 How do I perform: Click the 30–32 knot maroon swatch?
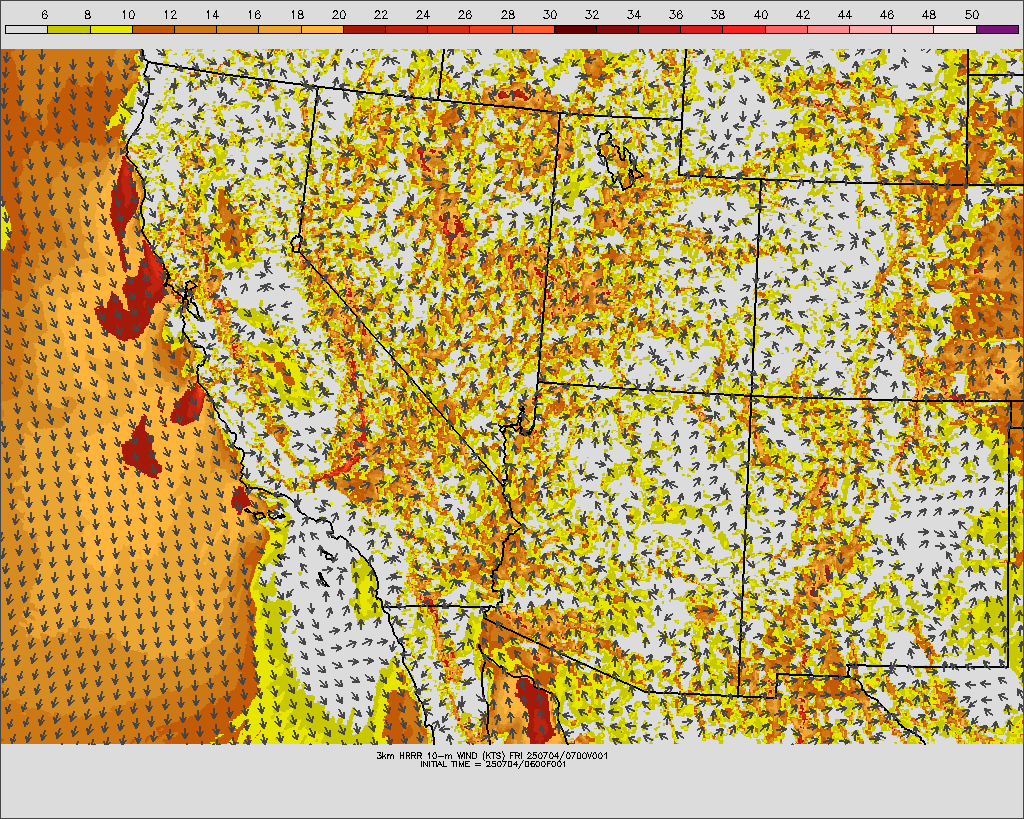click(x=575, y=29)
